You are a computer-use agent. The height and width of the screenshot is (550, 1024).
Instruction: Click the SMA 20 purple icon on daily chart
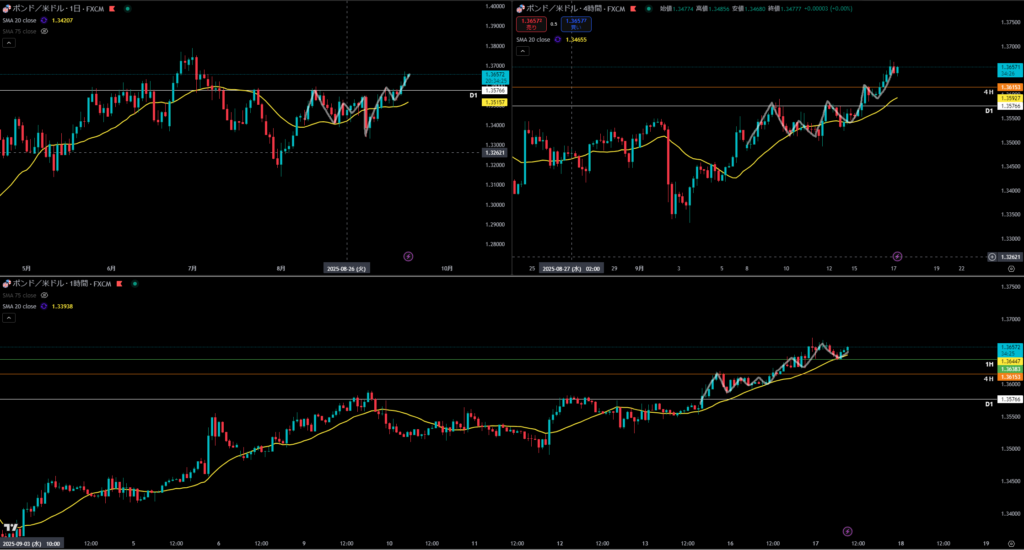[43, 19]
